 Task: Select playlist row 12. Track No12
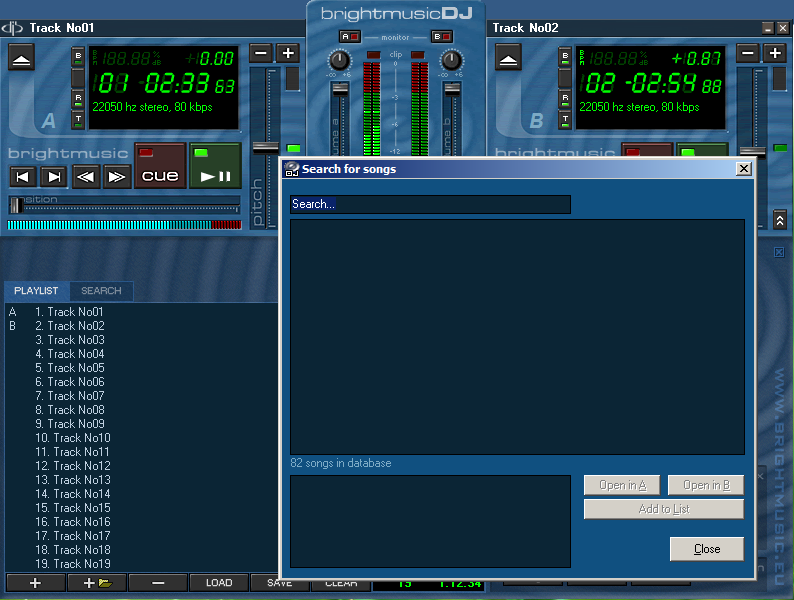[141, 466]
